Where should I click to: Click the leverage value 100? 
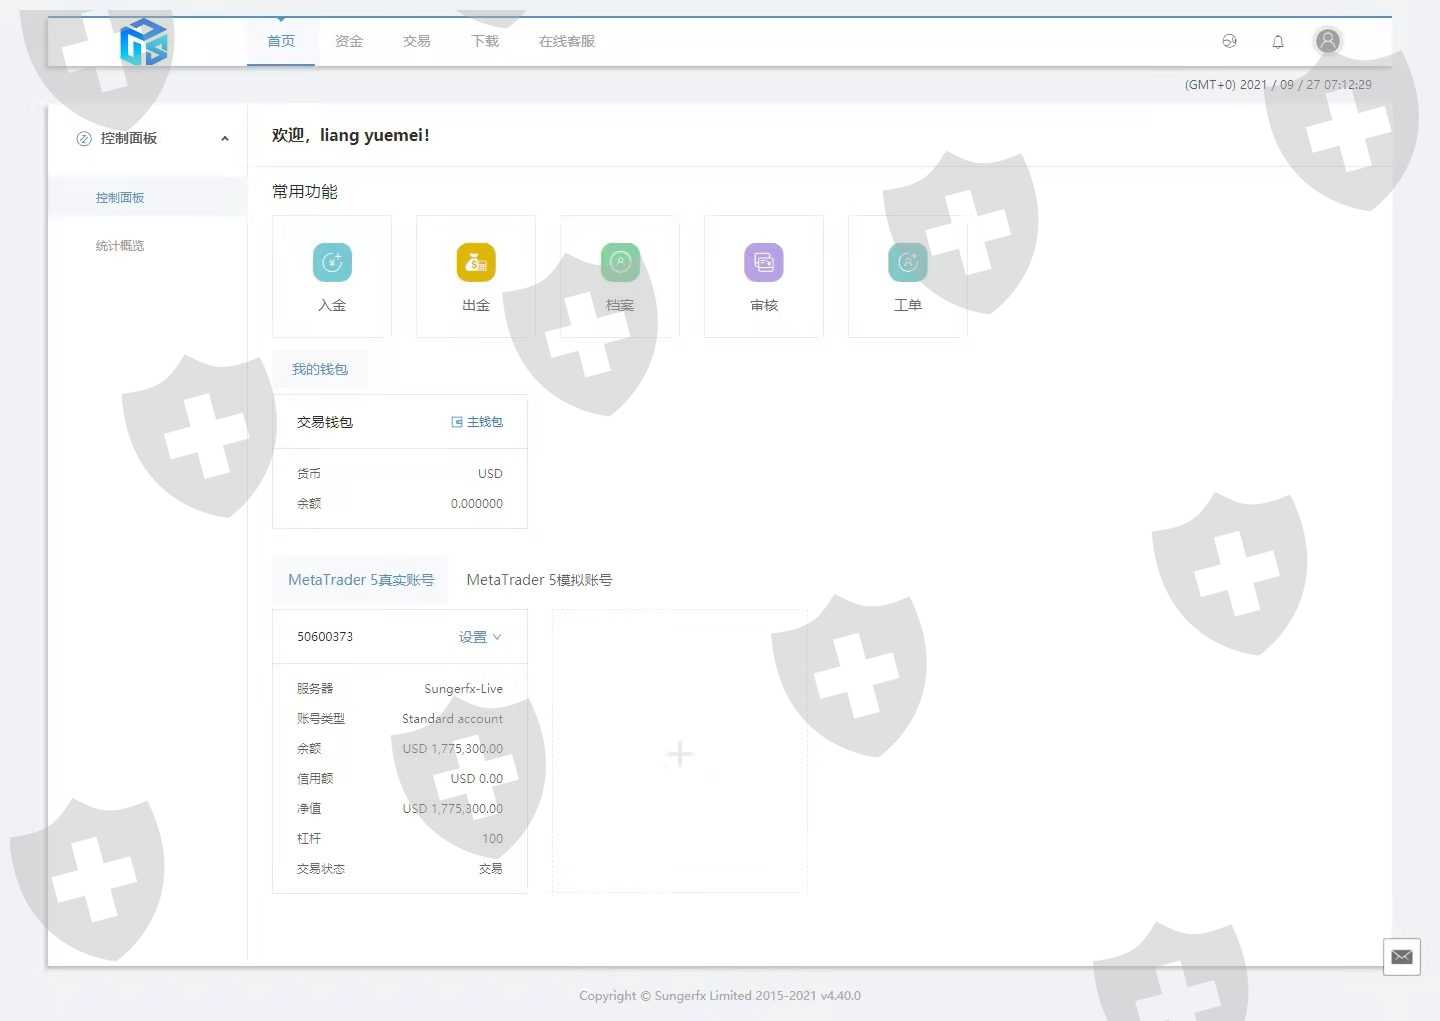(x=493, y=839)
